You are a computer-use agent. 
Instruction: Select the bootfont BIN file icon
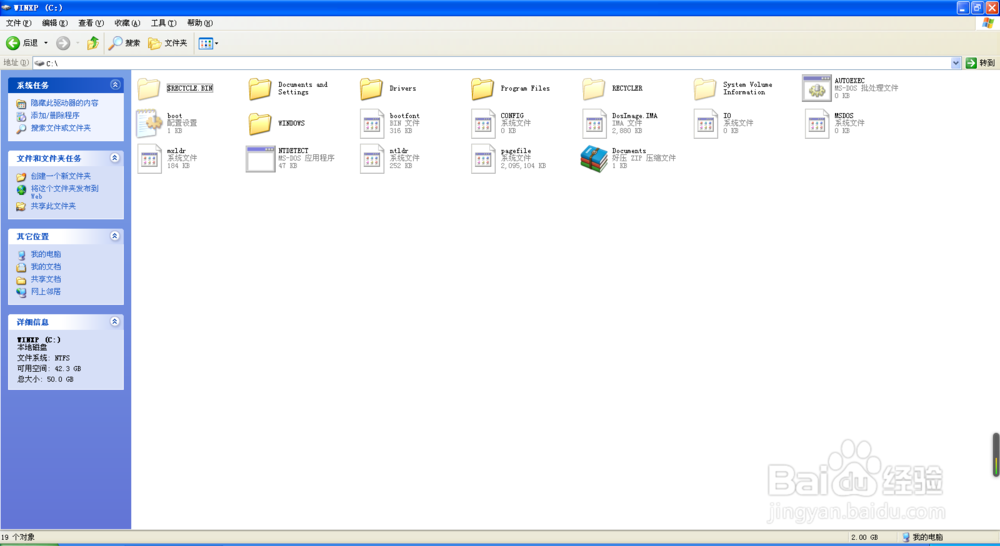[372, 124]
